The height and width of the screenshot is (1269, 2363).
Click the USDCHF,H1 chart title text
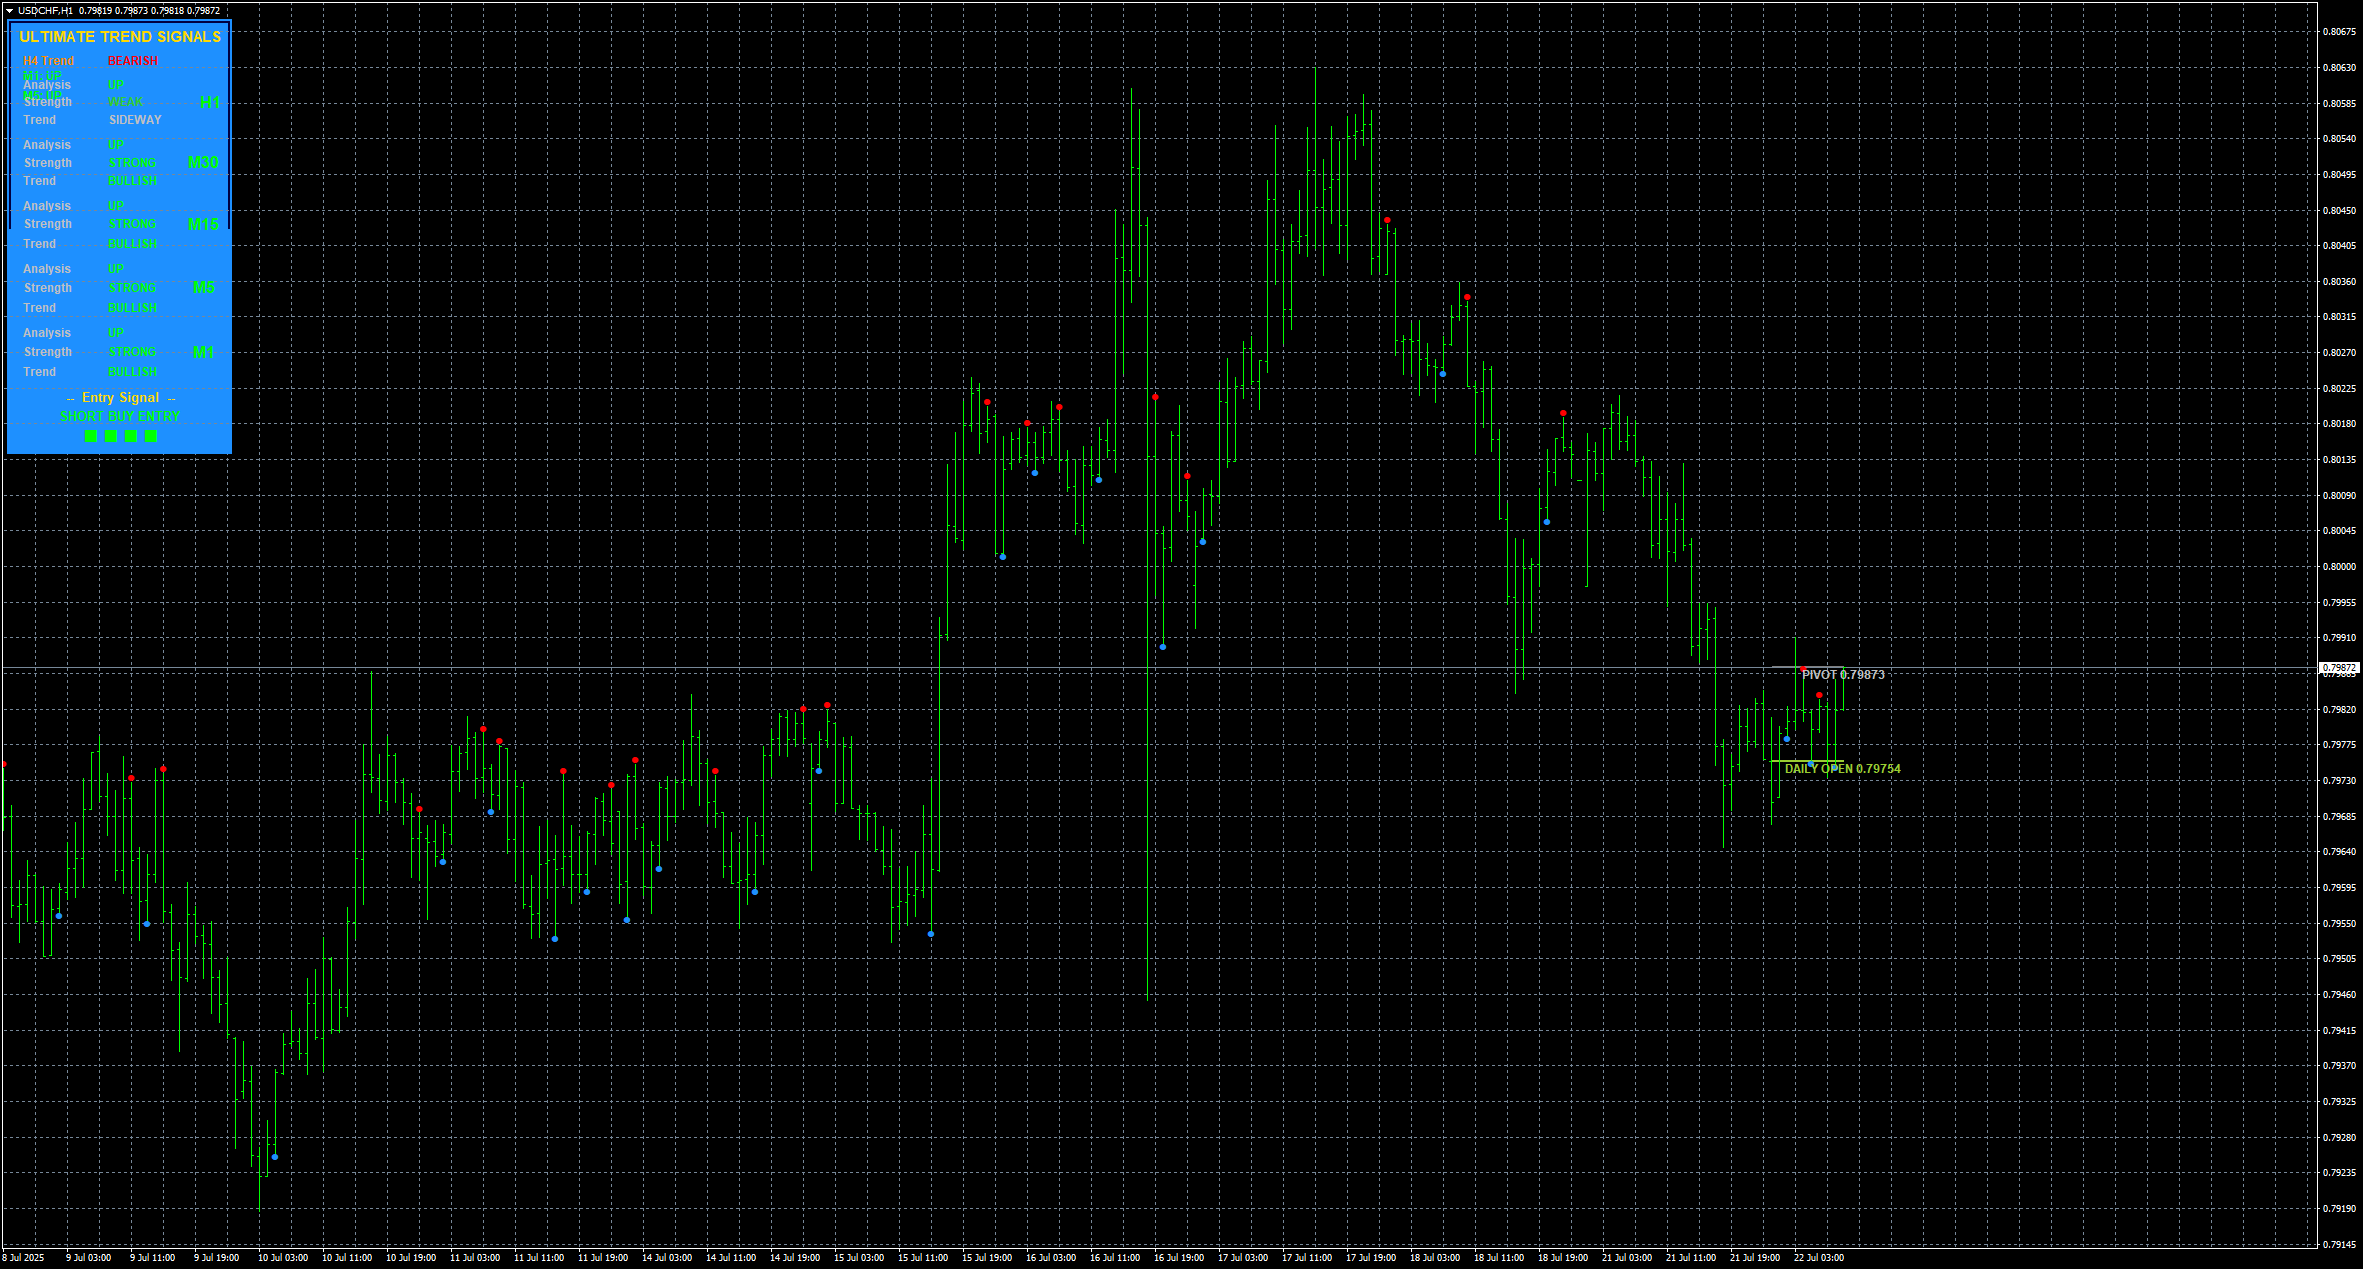(x=45, y=11)
